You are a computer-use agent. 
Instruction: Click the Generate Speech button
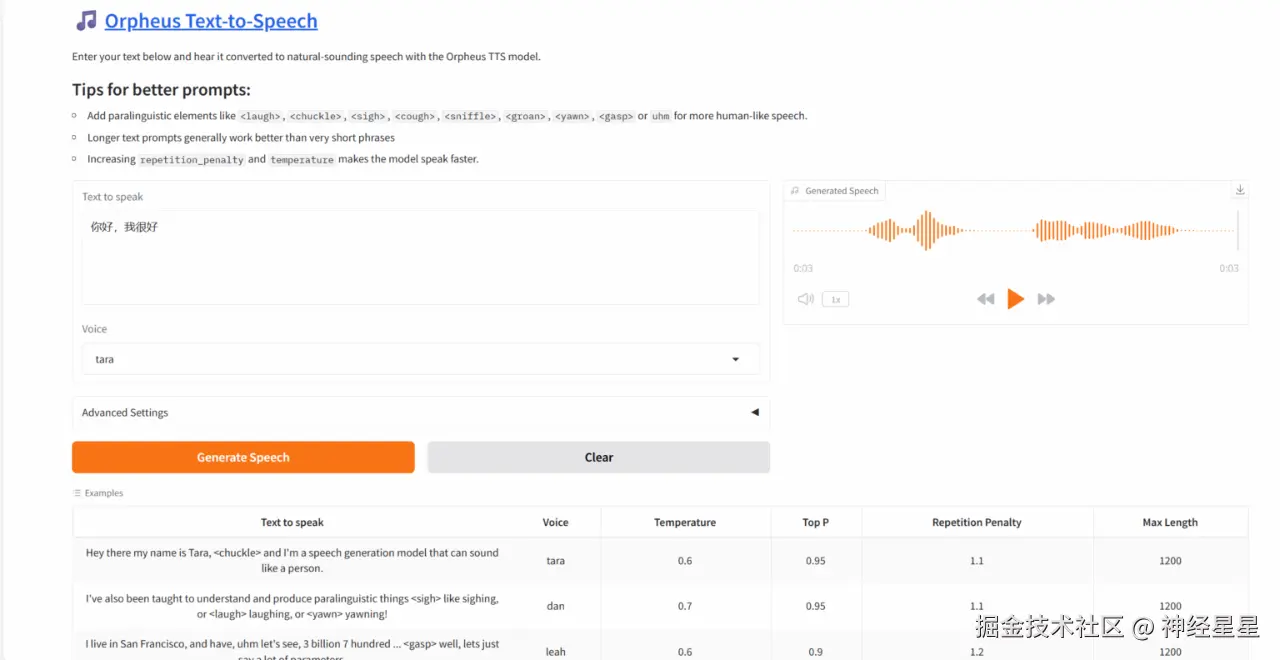(243, 457)
